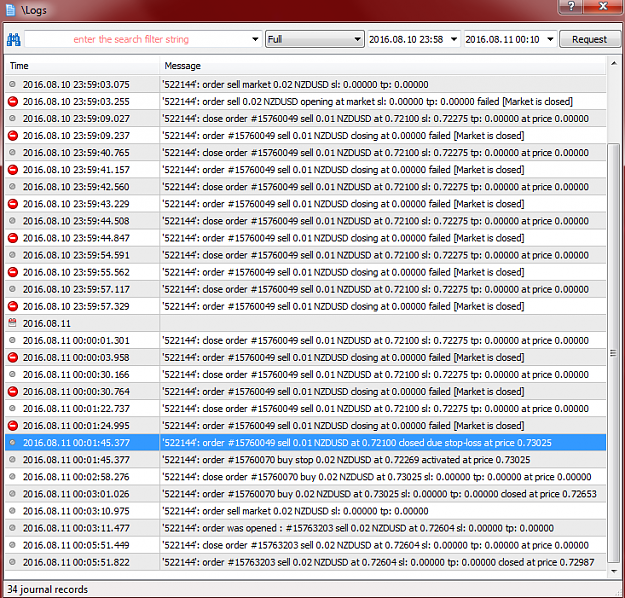
Task: Click the gray info icon at 00:03:10.975
Action: click(x=12, y=511)
